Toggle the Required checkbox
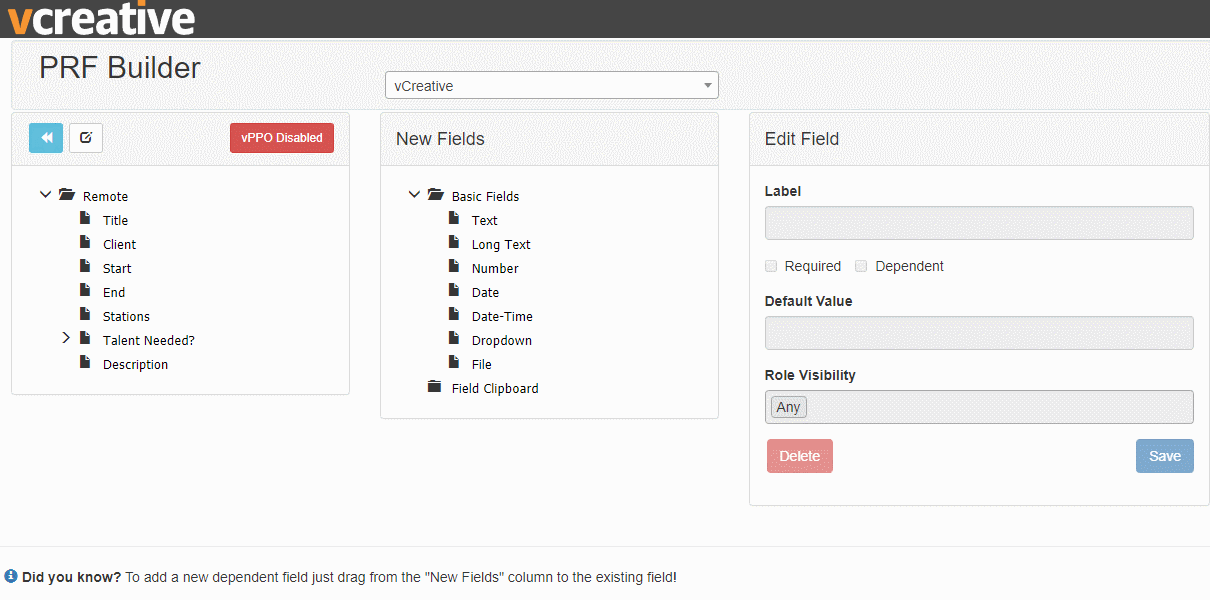 [x=771, y=266]
